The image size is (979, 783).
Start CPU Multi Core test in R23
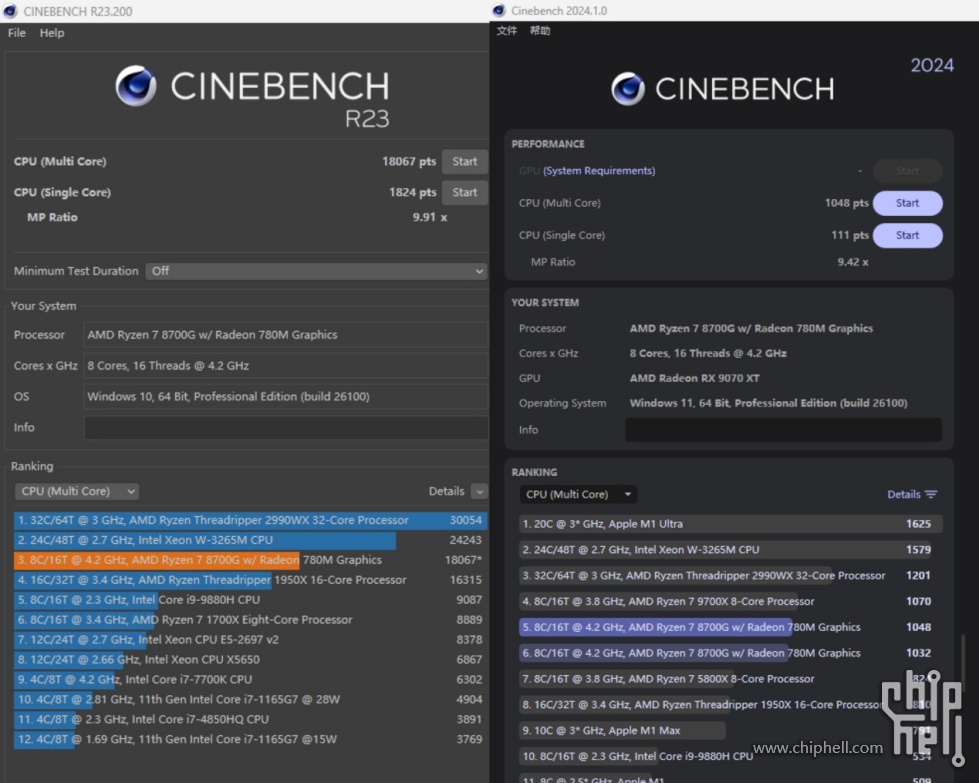click(x=465, y=162)
